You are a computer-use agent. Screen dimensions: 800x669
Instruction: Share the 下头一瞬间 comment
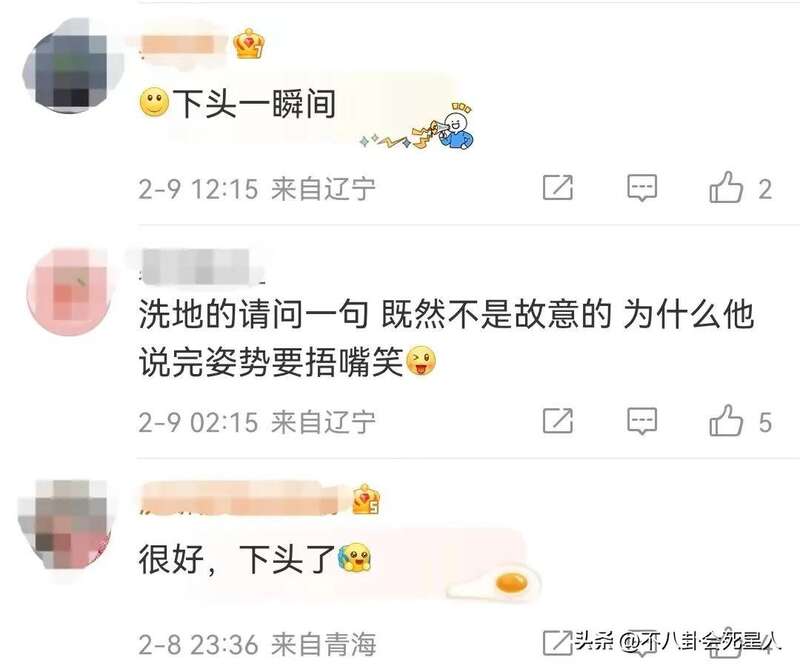pos(558,187)
